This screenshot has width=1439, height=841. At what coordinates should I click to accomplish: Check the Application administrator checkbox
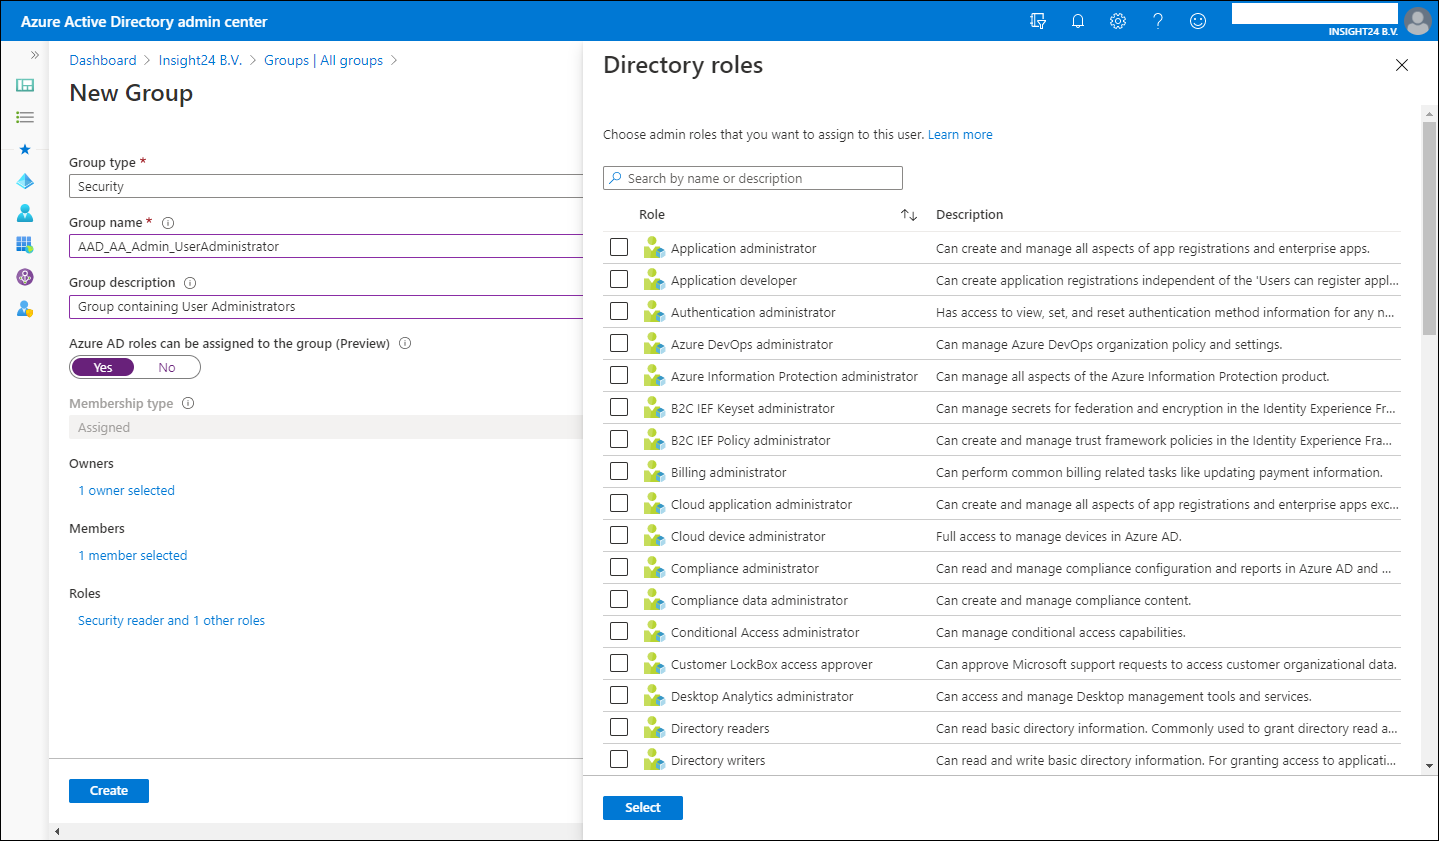pyautogui.click(x=619, y=247)
